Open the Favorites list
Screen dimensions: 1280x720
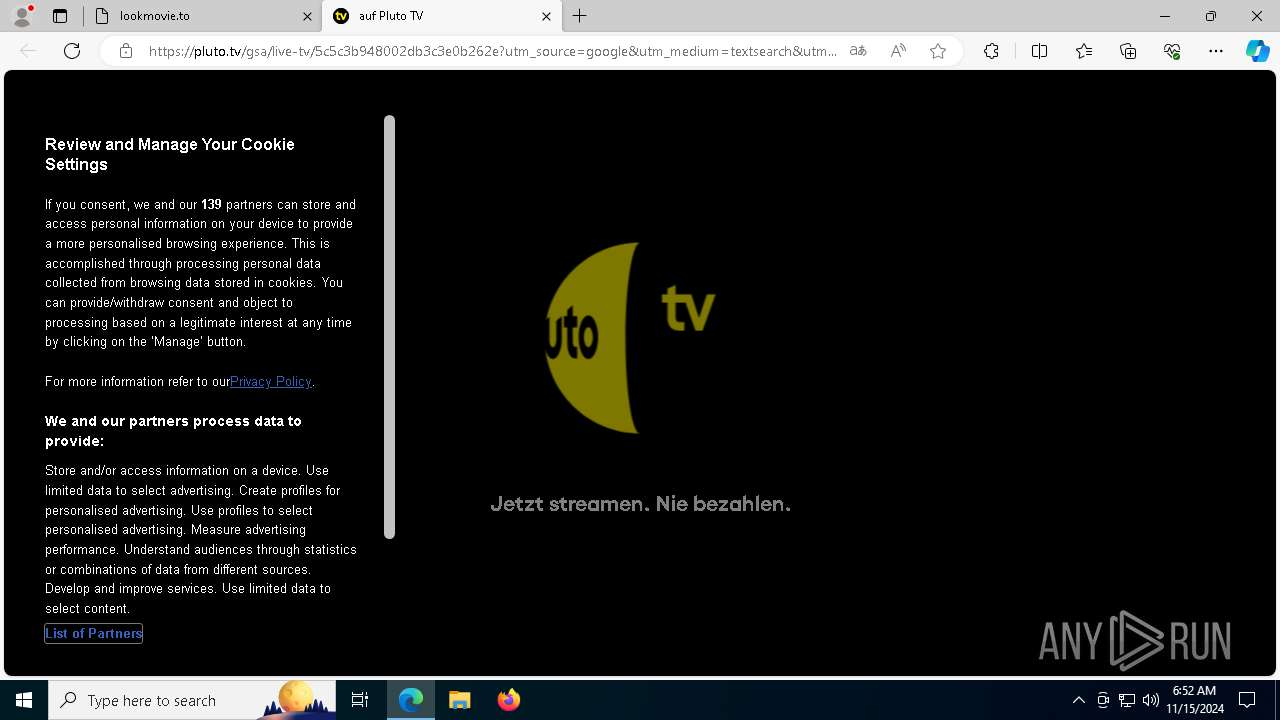click(x=1084, y=51)
